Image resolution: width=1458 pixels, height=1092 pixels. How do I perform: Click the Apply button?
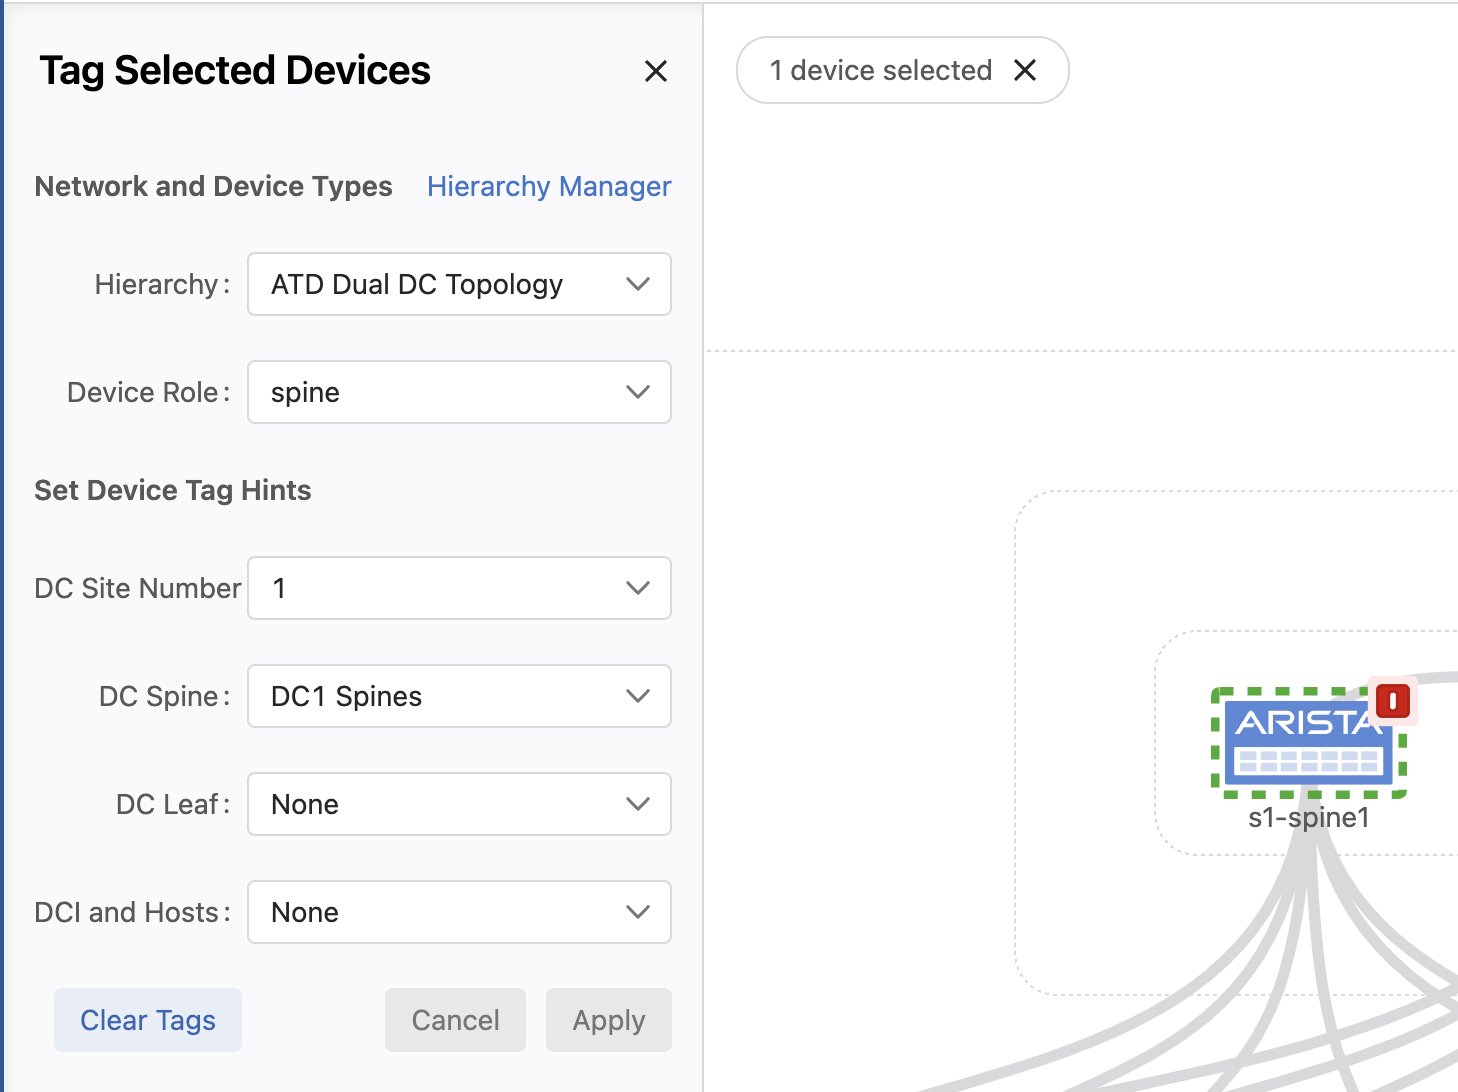pos(609,1020)
